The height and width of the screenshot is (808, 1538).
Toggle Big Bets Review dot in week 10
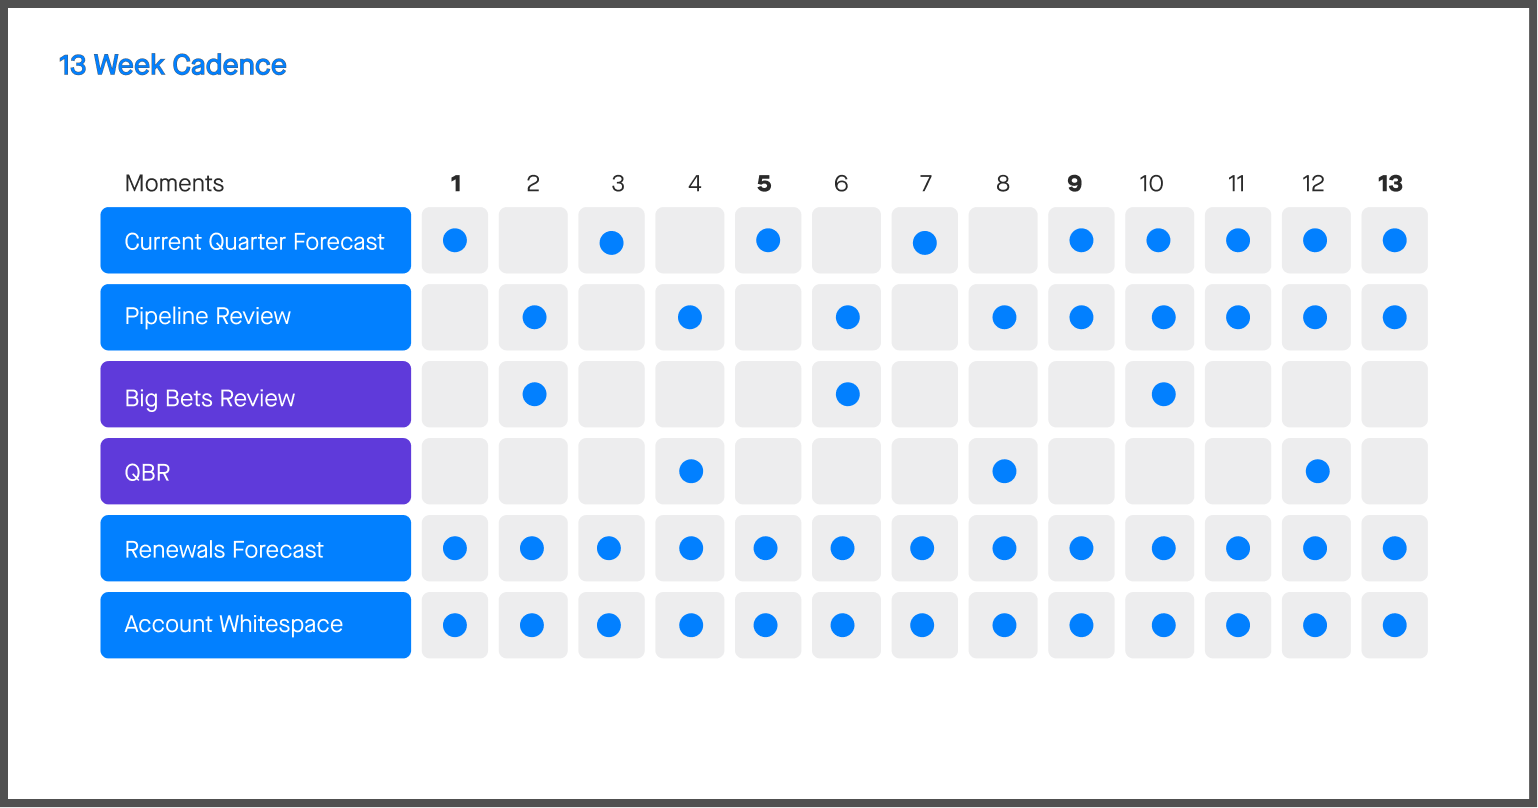[1163, 394]
